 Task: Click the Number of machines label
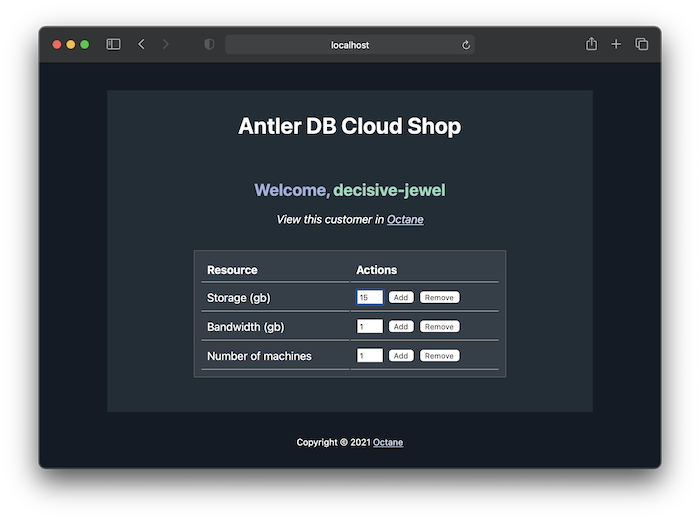259,356
